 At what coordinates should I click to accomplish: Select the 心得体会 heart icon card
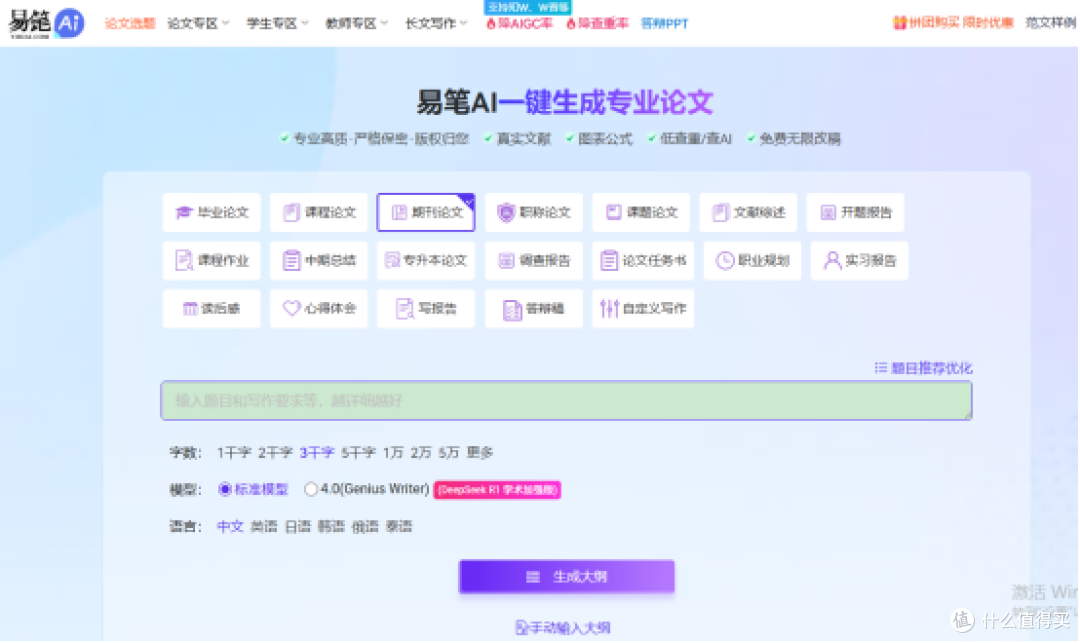coord(319,309)
